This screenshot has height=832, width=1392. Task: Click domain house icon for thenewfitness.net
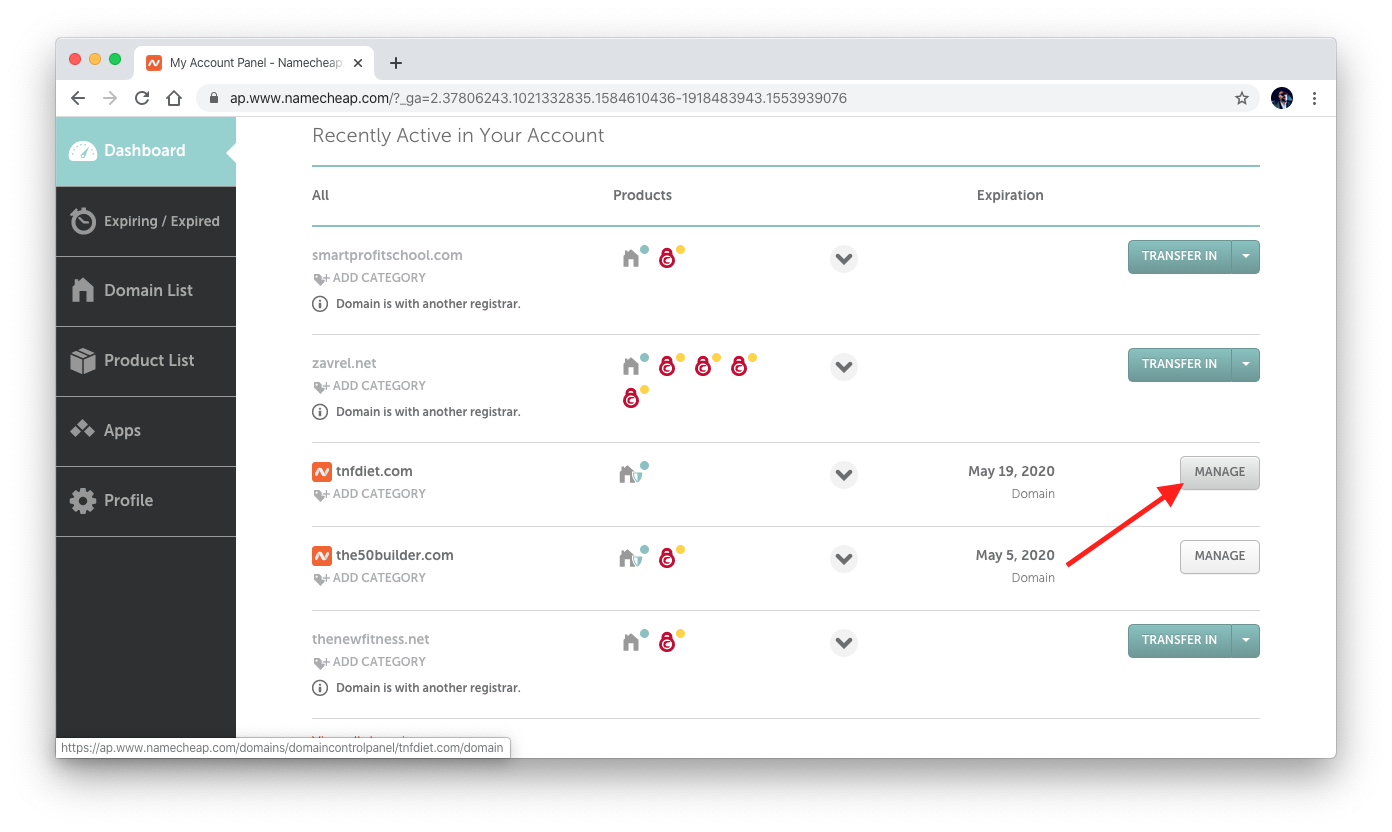point(631,642)
